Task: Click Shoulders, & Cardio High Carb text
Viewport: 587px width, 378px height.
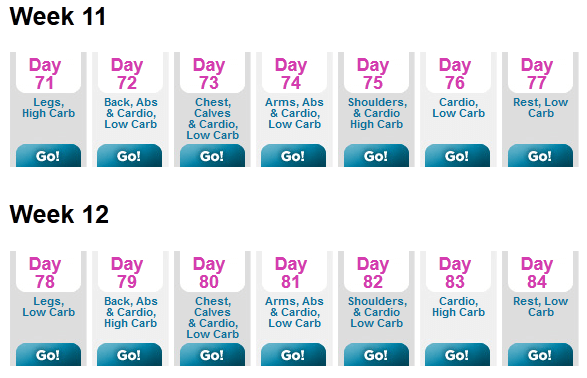Action: pos(377,113)
